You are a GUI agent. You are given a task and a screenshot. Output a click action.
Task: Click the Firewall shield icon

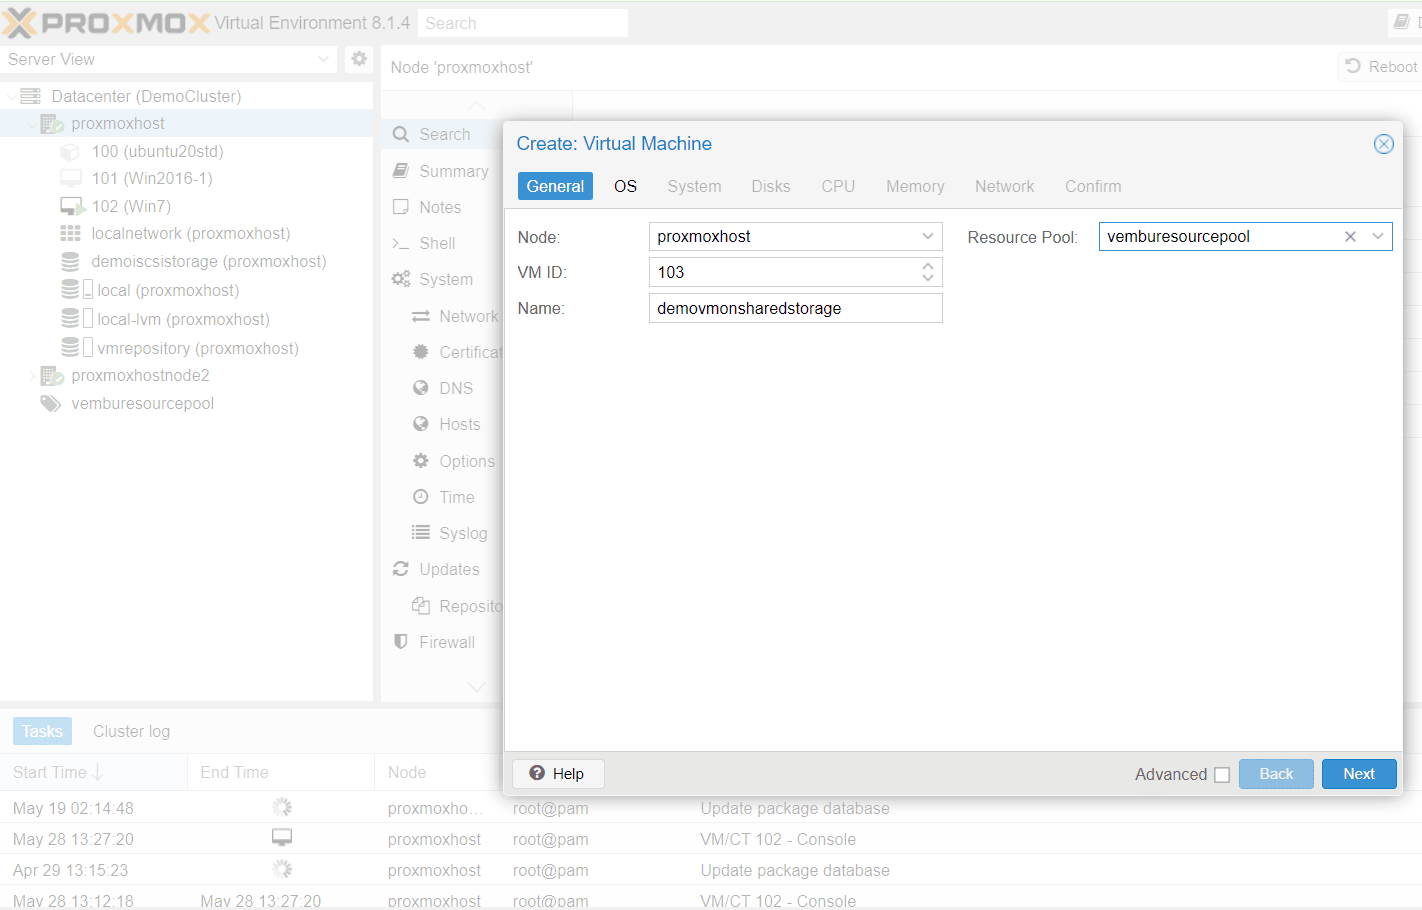pyautogui.click(x=401, y=641)
